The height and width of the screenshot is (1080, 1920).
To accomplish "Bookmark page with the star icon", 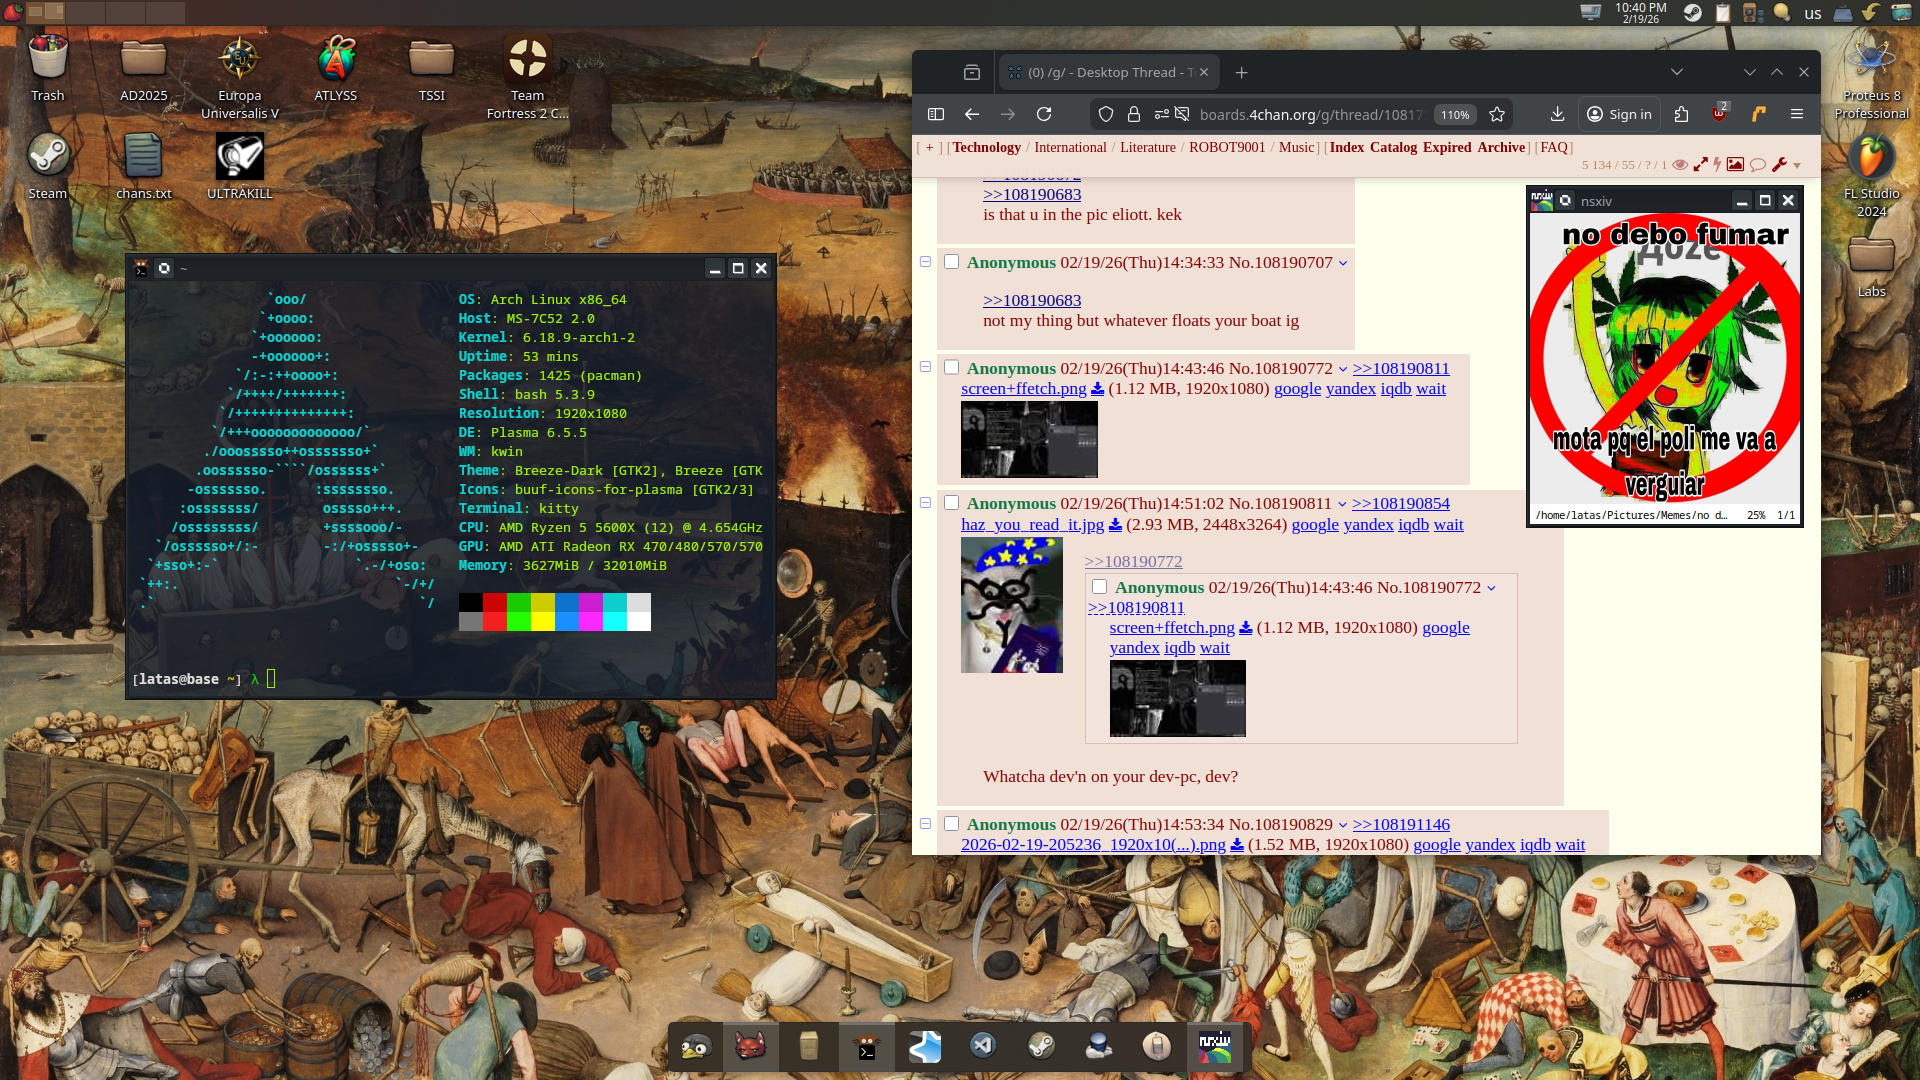I will [1497, 115].
